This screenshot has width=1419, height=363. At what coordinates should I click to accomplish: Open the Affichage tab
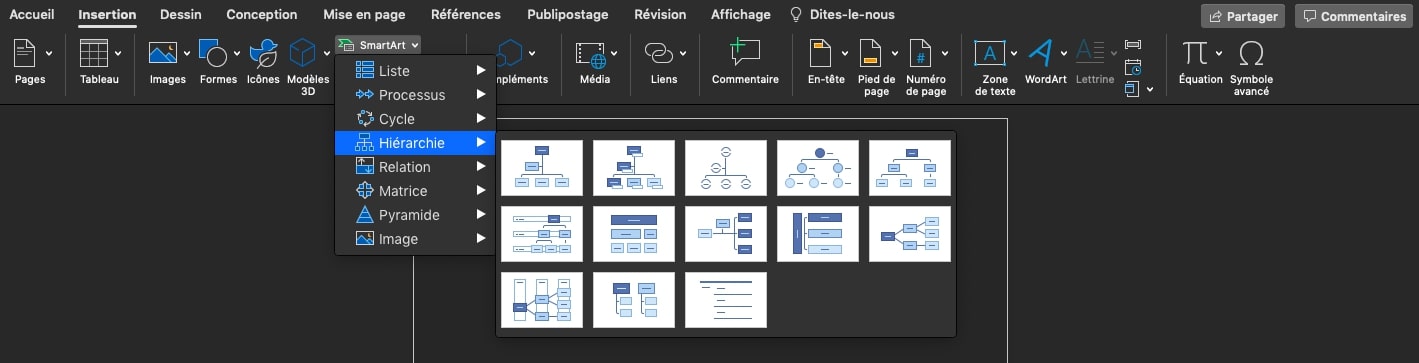pyautogui.click(x=741, y=15)
